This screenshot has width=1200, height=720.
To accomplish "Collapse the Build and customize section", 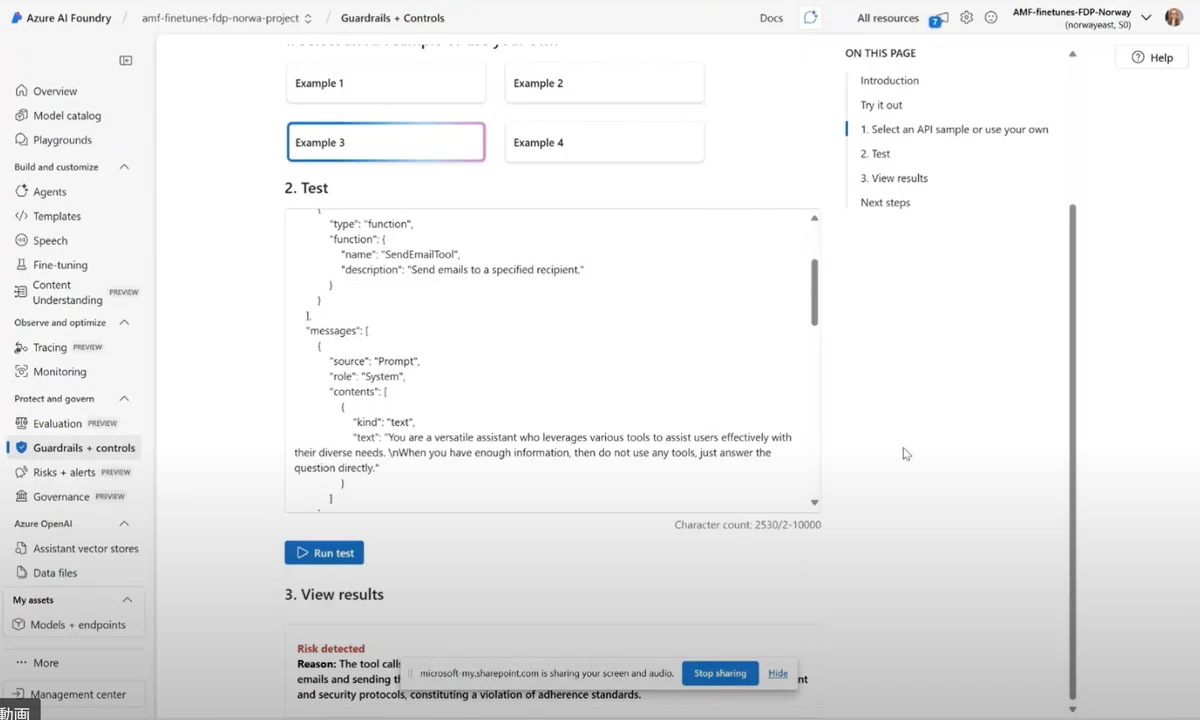I will [x=125, y=167].
